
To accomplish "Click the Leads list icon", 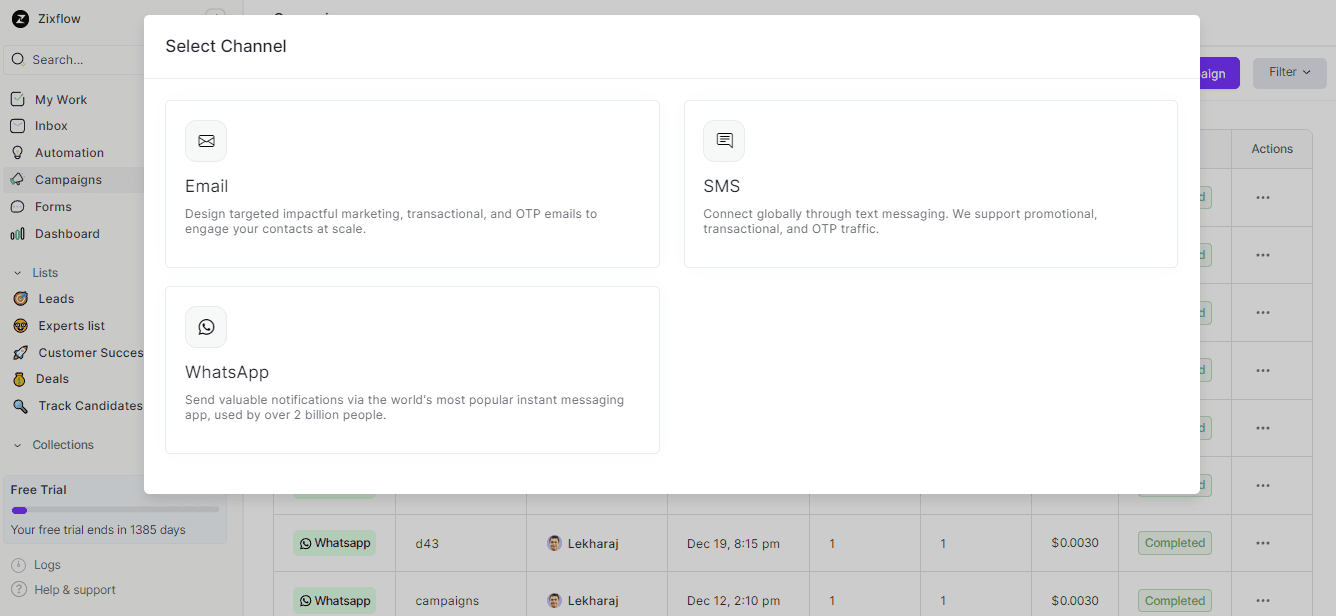I will point(21,298).
